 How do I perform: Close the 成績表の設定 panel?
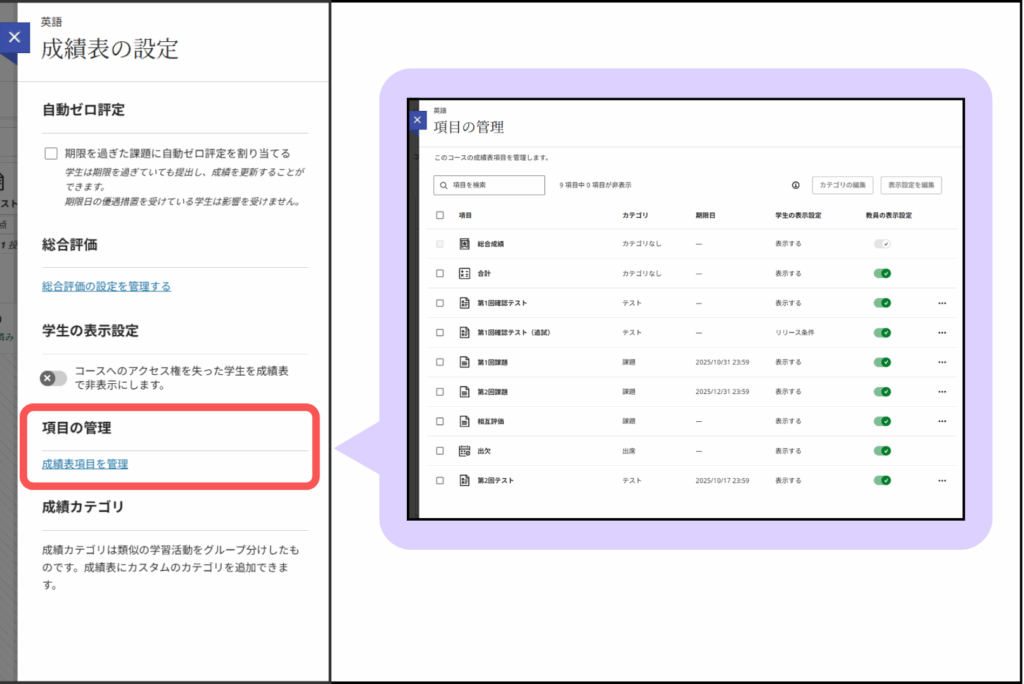[13, 37]
